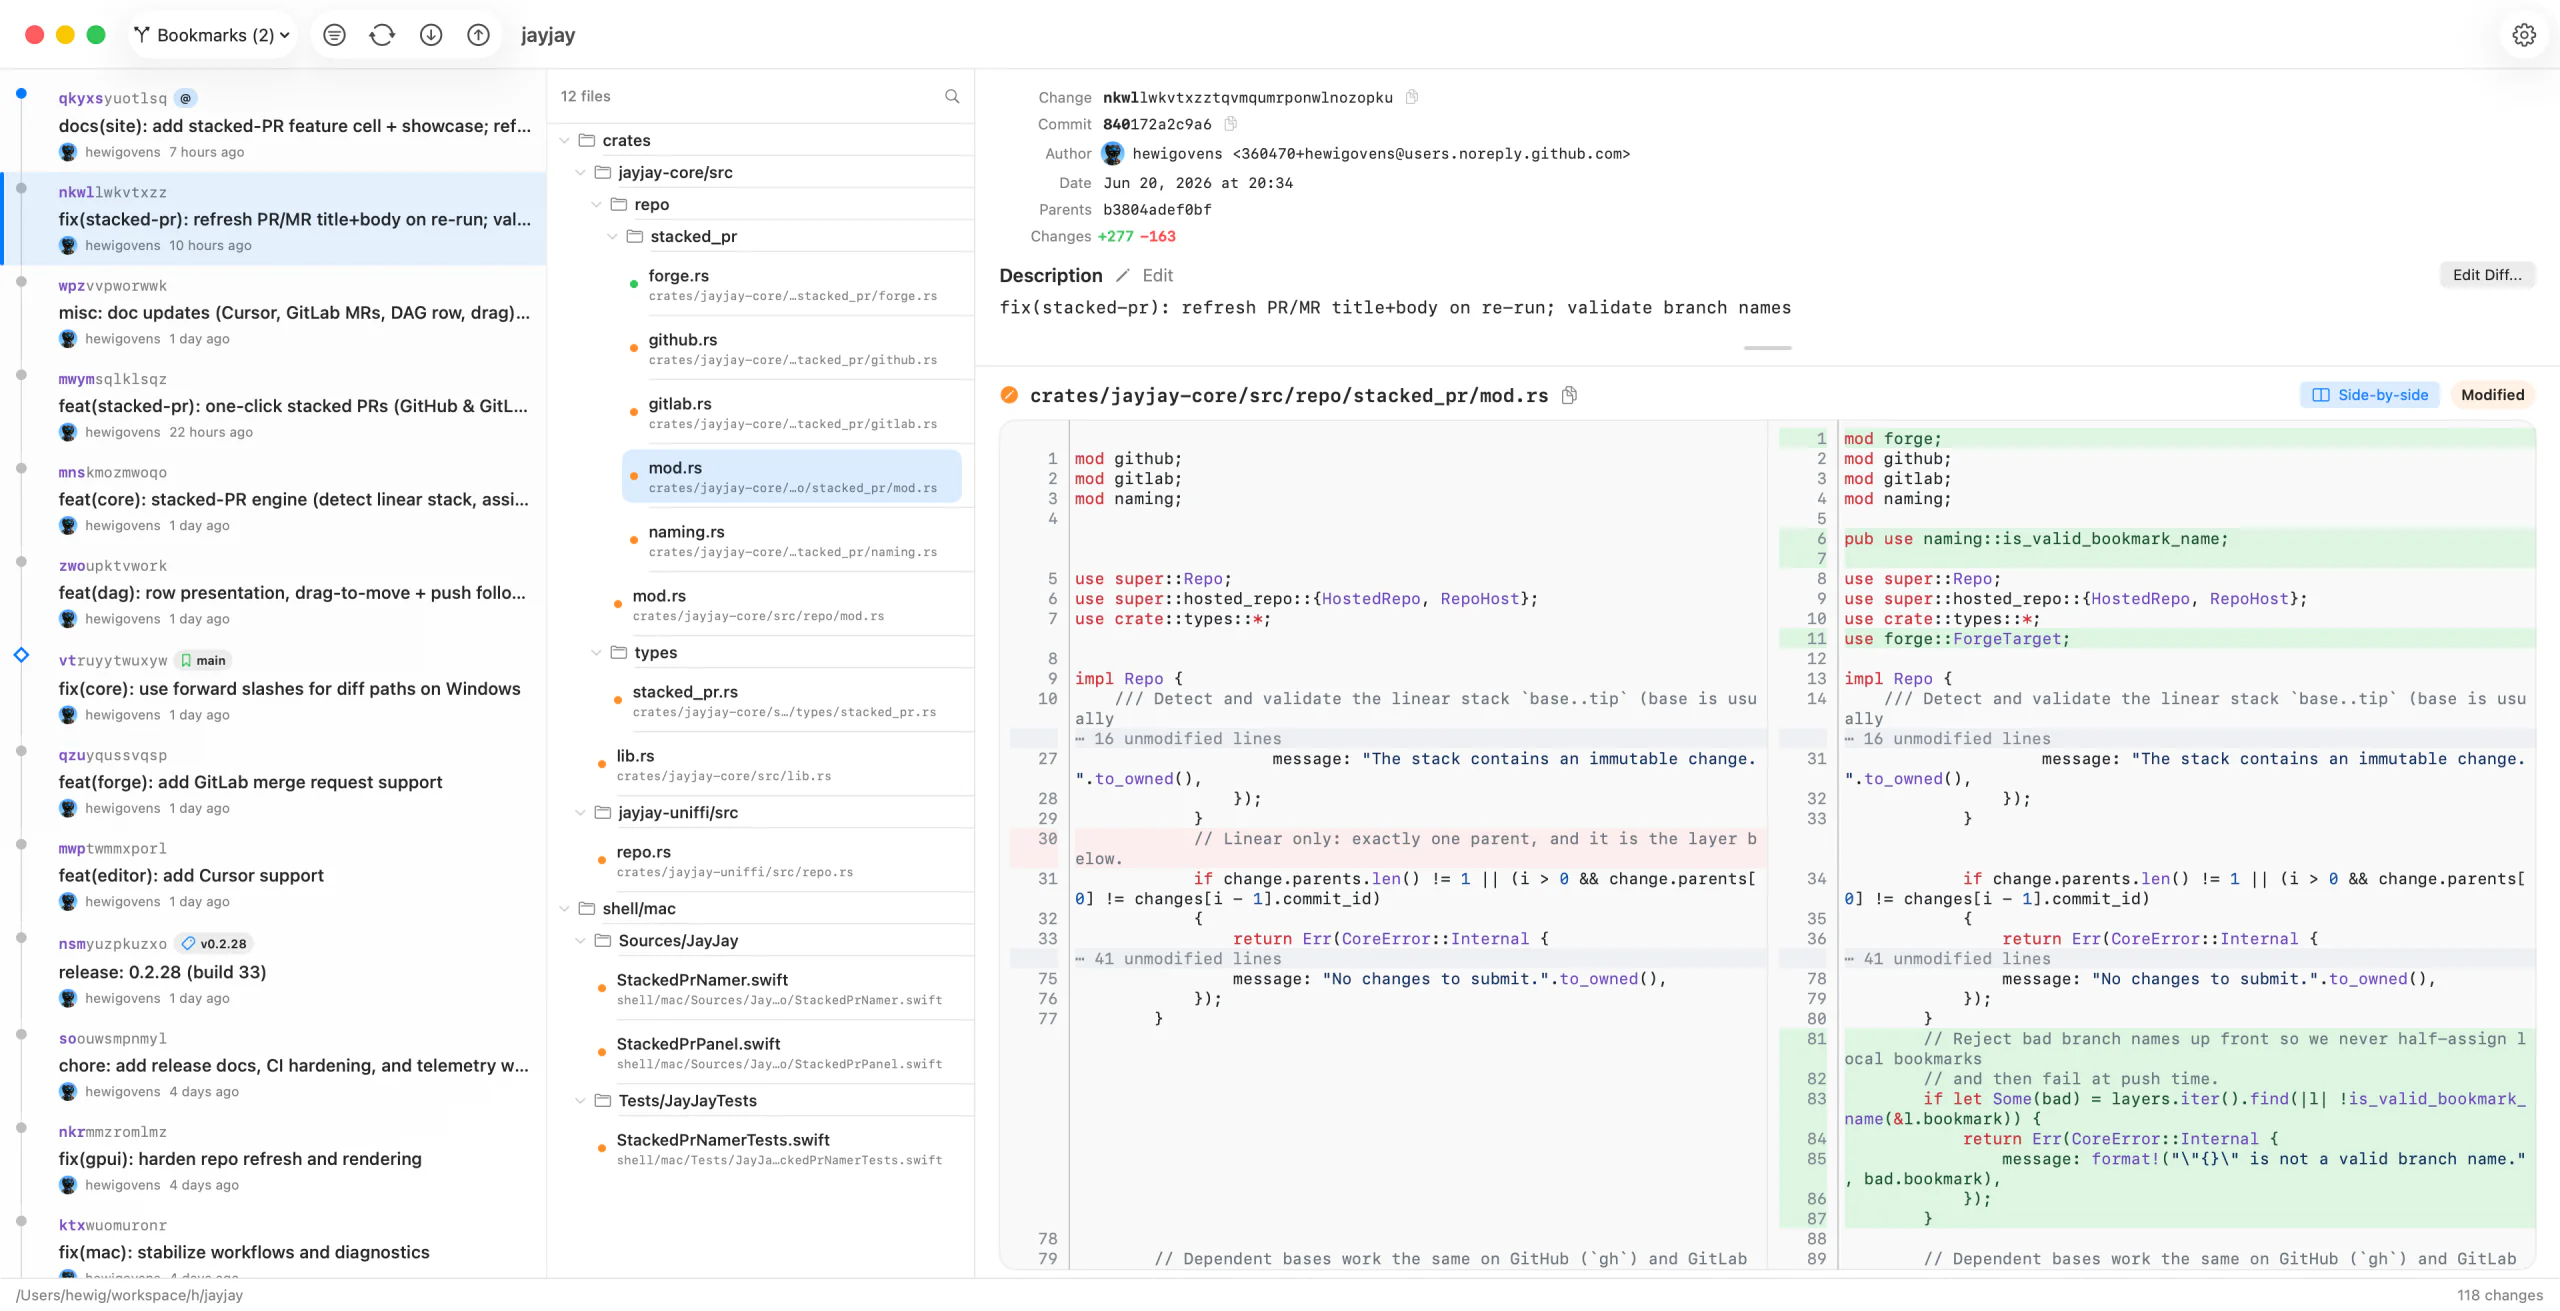Click the Modified status badge

coord(2492,395)
